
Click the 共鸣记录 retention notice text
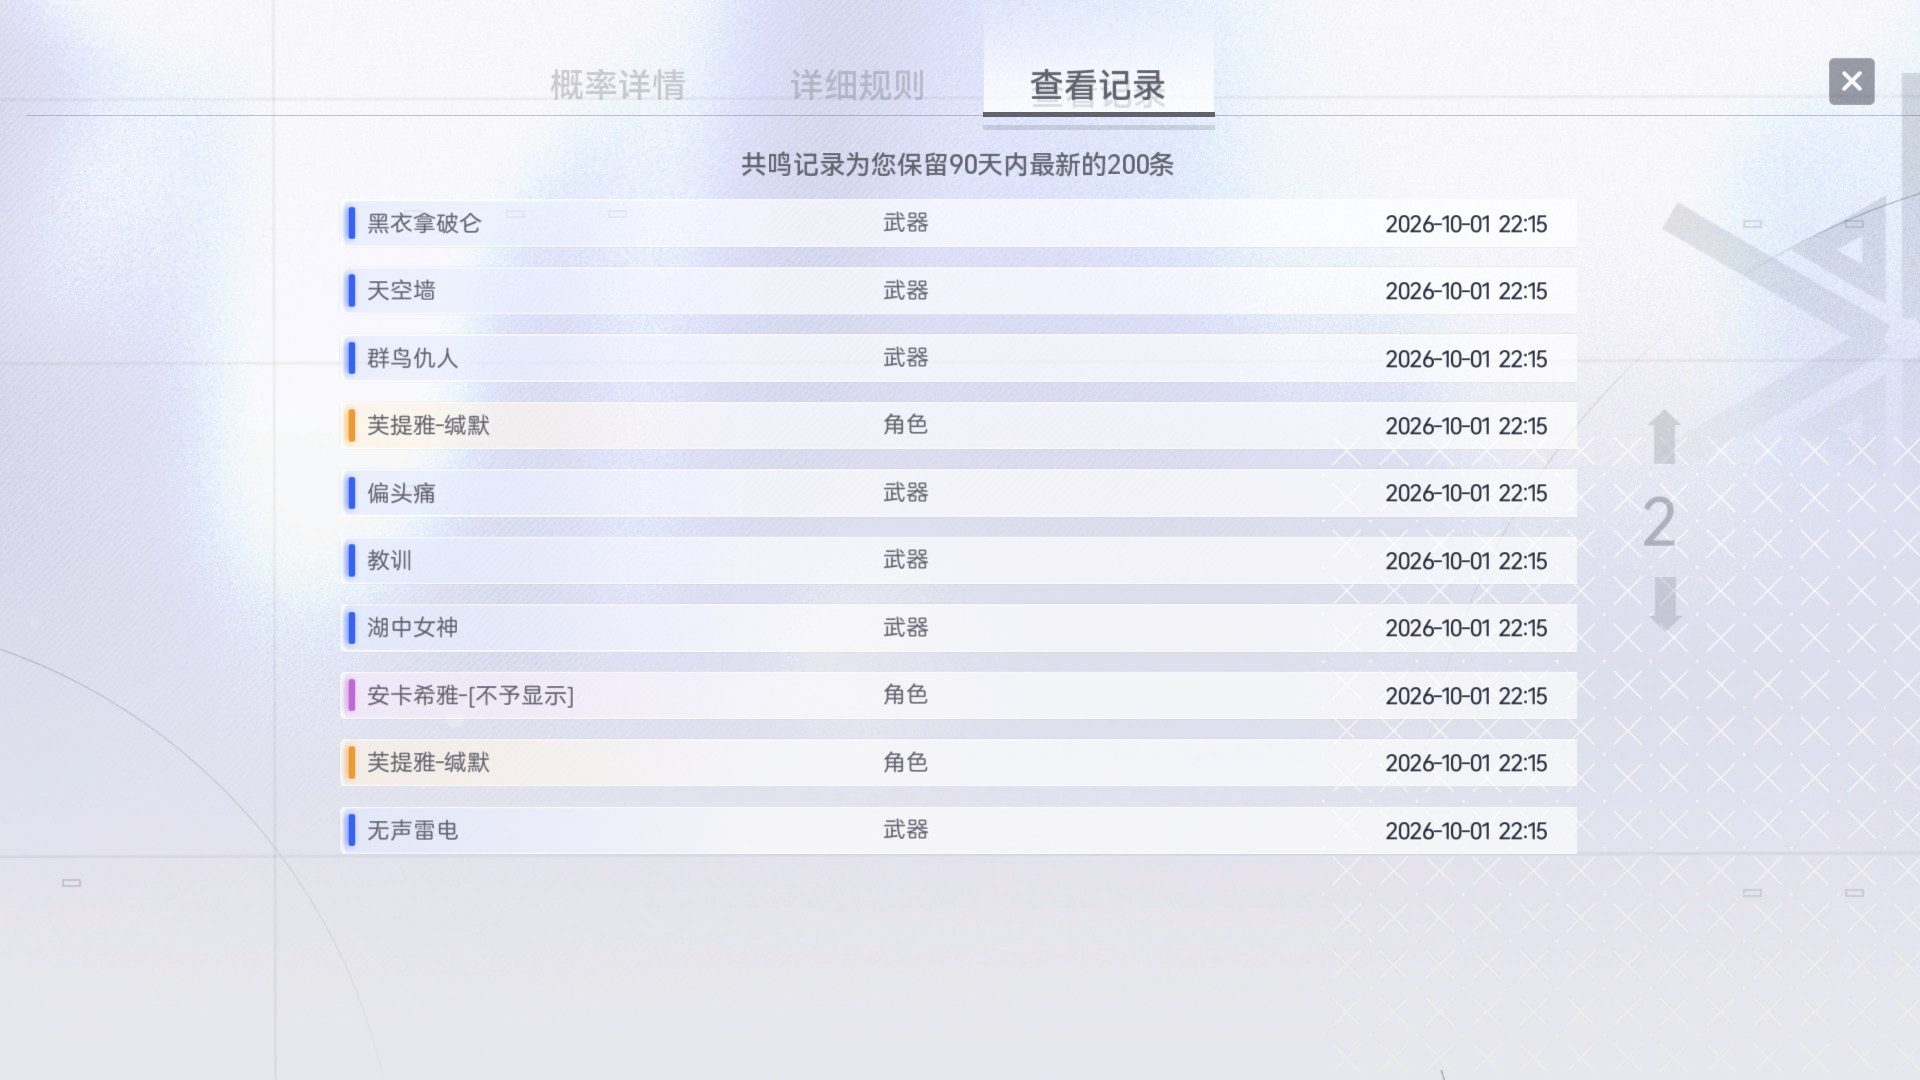coord(957,164)
